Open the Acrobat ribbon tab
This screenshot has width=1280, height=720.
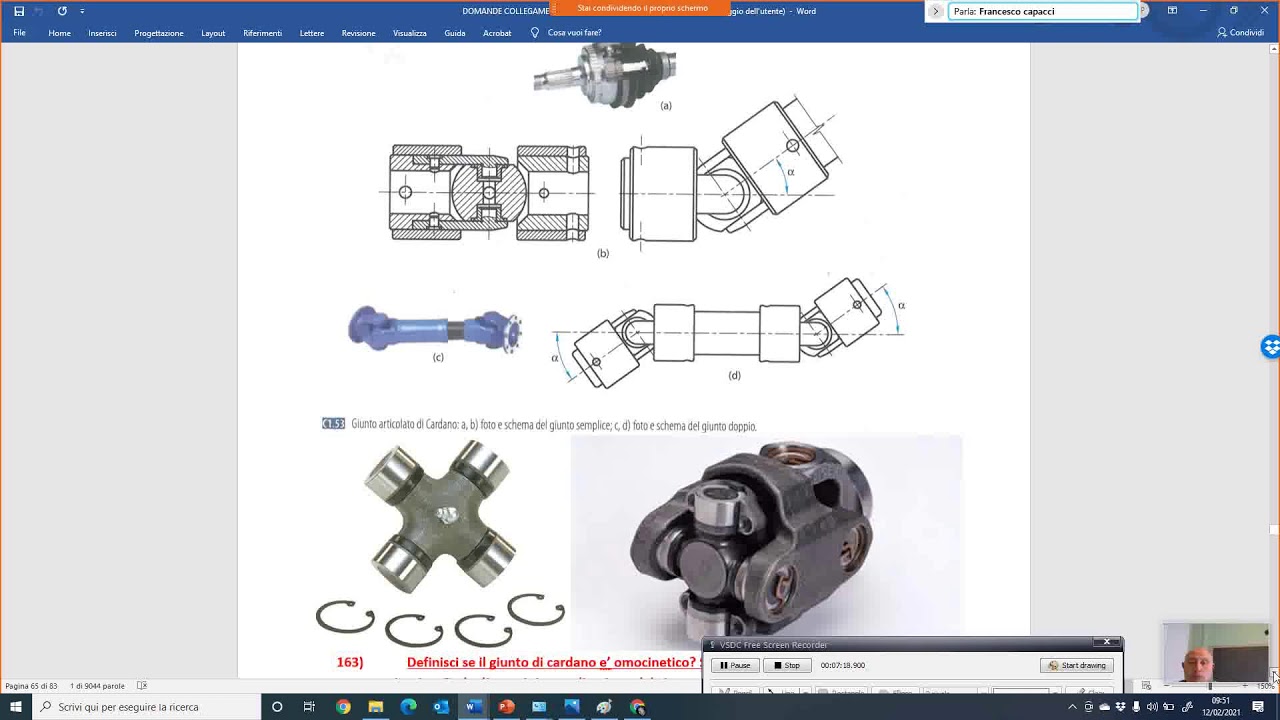tap(497, 33)
